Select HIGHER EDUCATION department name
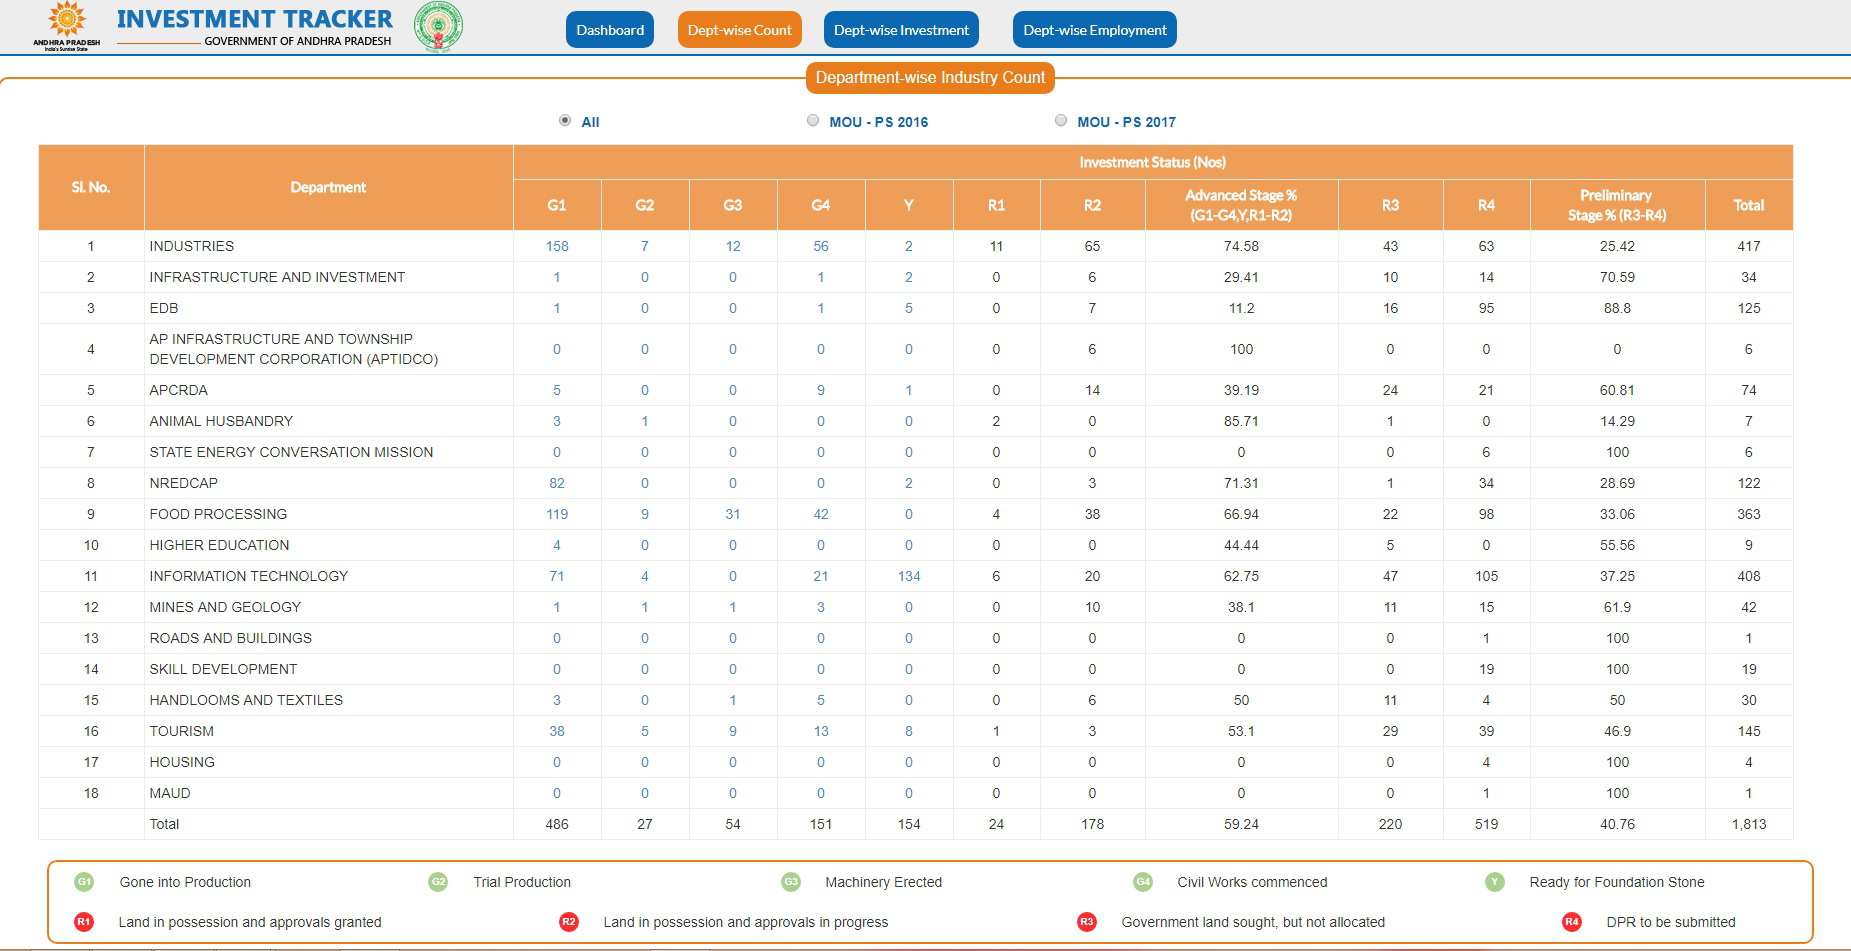Viewport: 1851px width, 951px height. tap(219, 545)
